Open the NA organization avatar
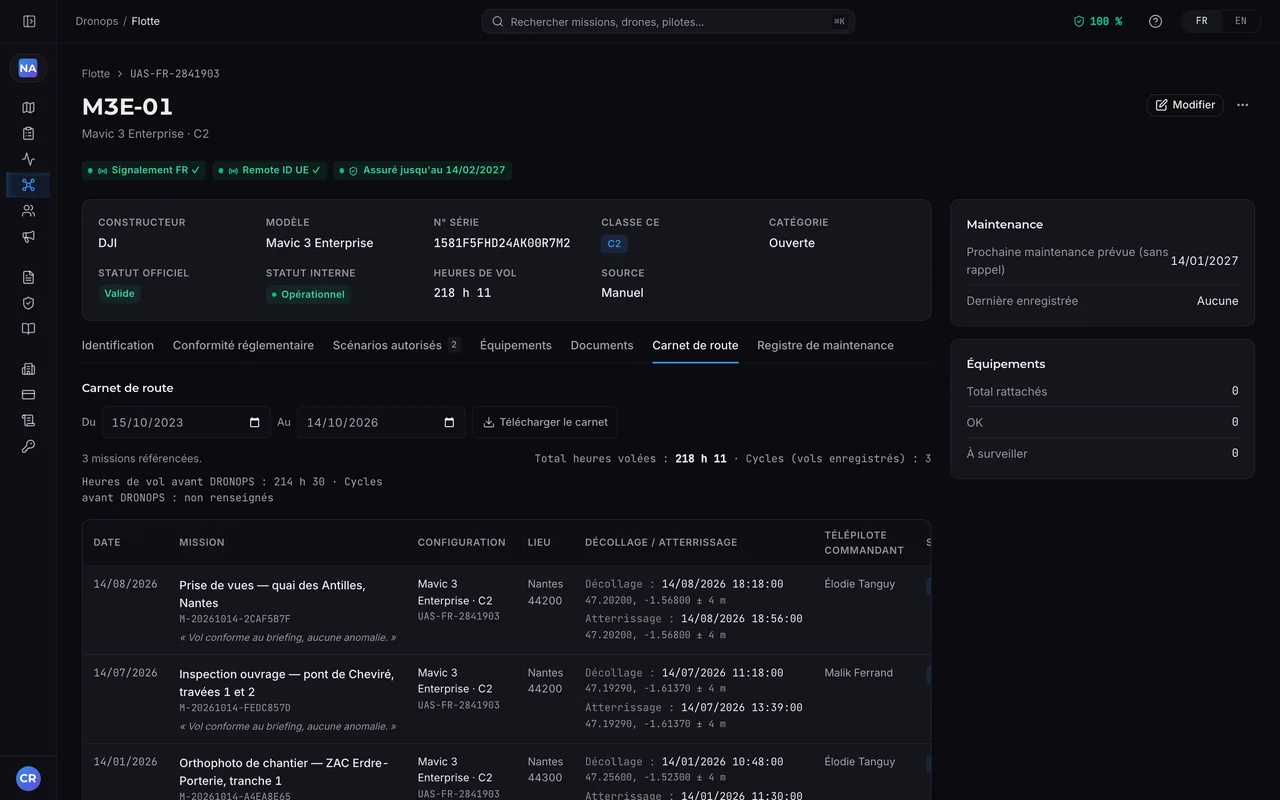This screenshot has width=1280, height=800. pos(28,68)
